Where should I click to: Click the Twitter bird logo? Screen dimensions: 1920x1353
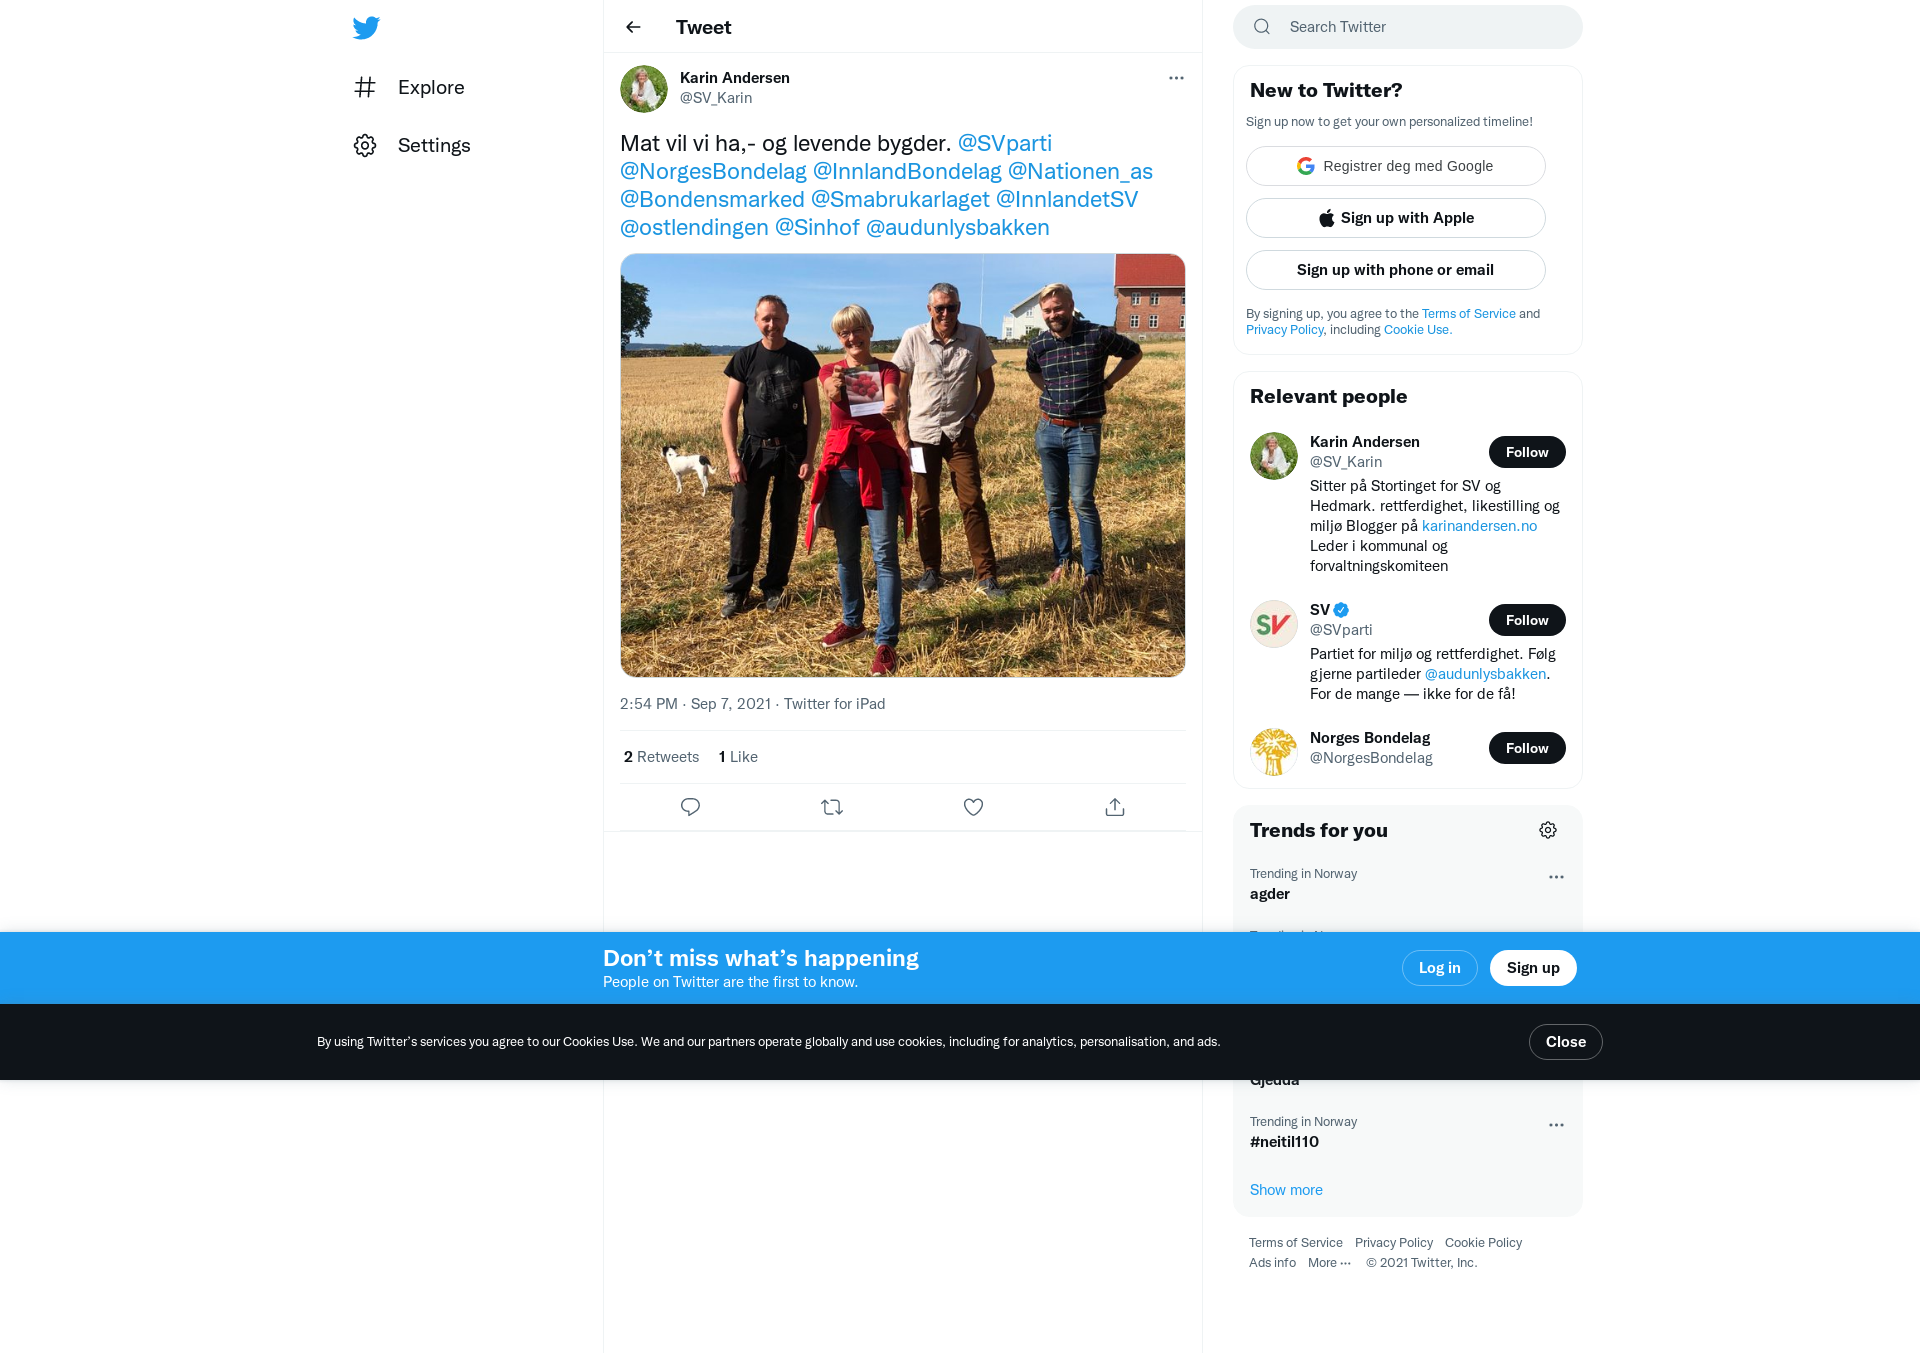click(366, 27)
